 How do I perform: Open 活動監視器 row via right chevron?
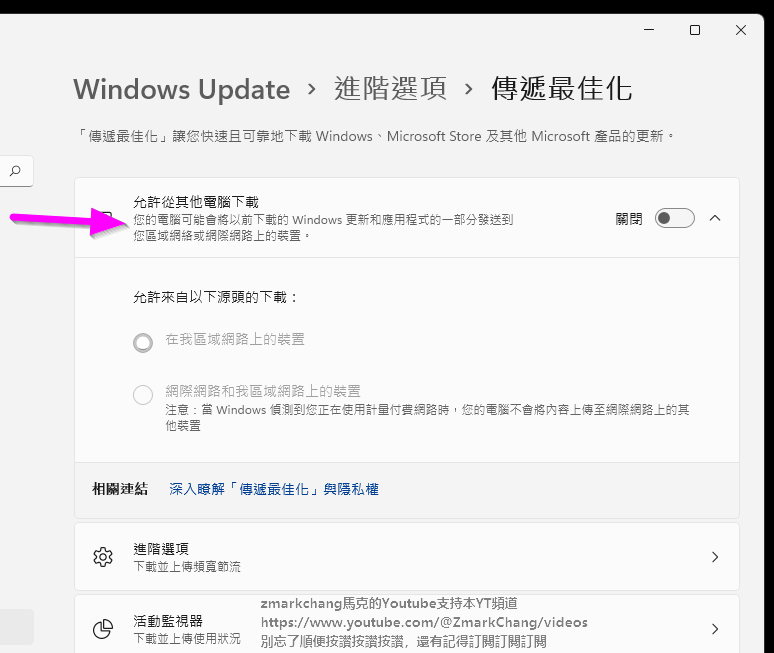[x=715, y=629]
